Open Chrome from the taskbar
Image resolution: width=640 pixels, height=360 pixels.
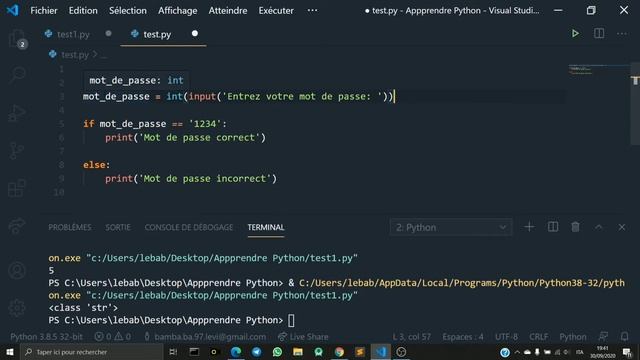coord(339,352)
